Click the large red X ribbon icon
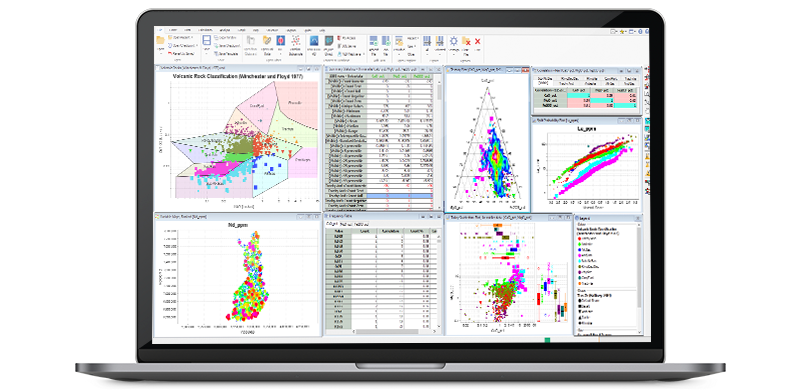 478,41
